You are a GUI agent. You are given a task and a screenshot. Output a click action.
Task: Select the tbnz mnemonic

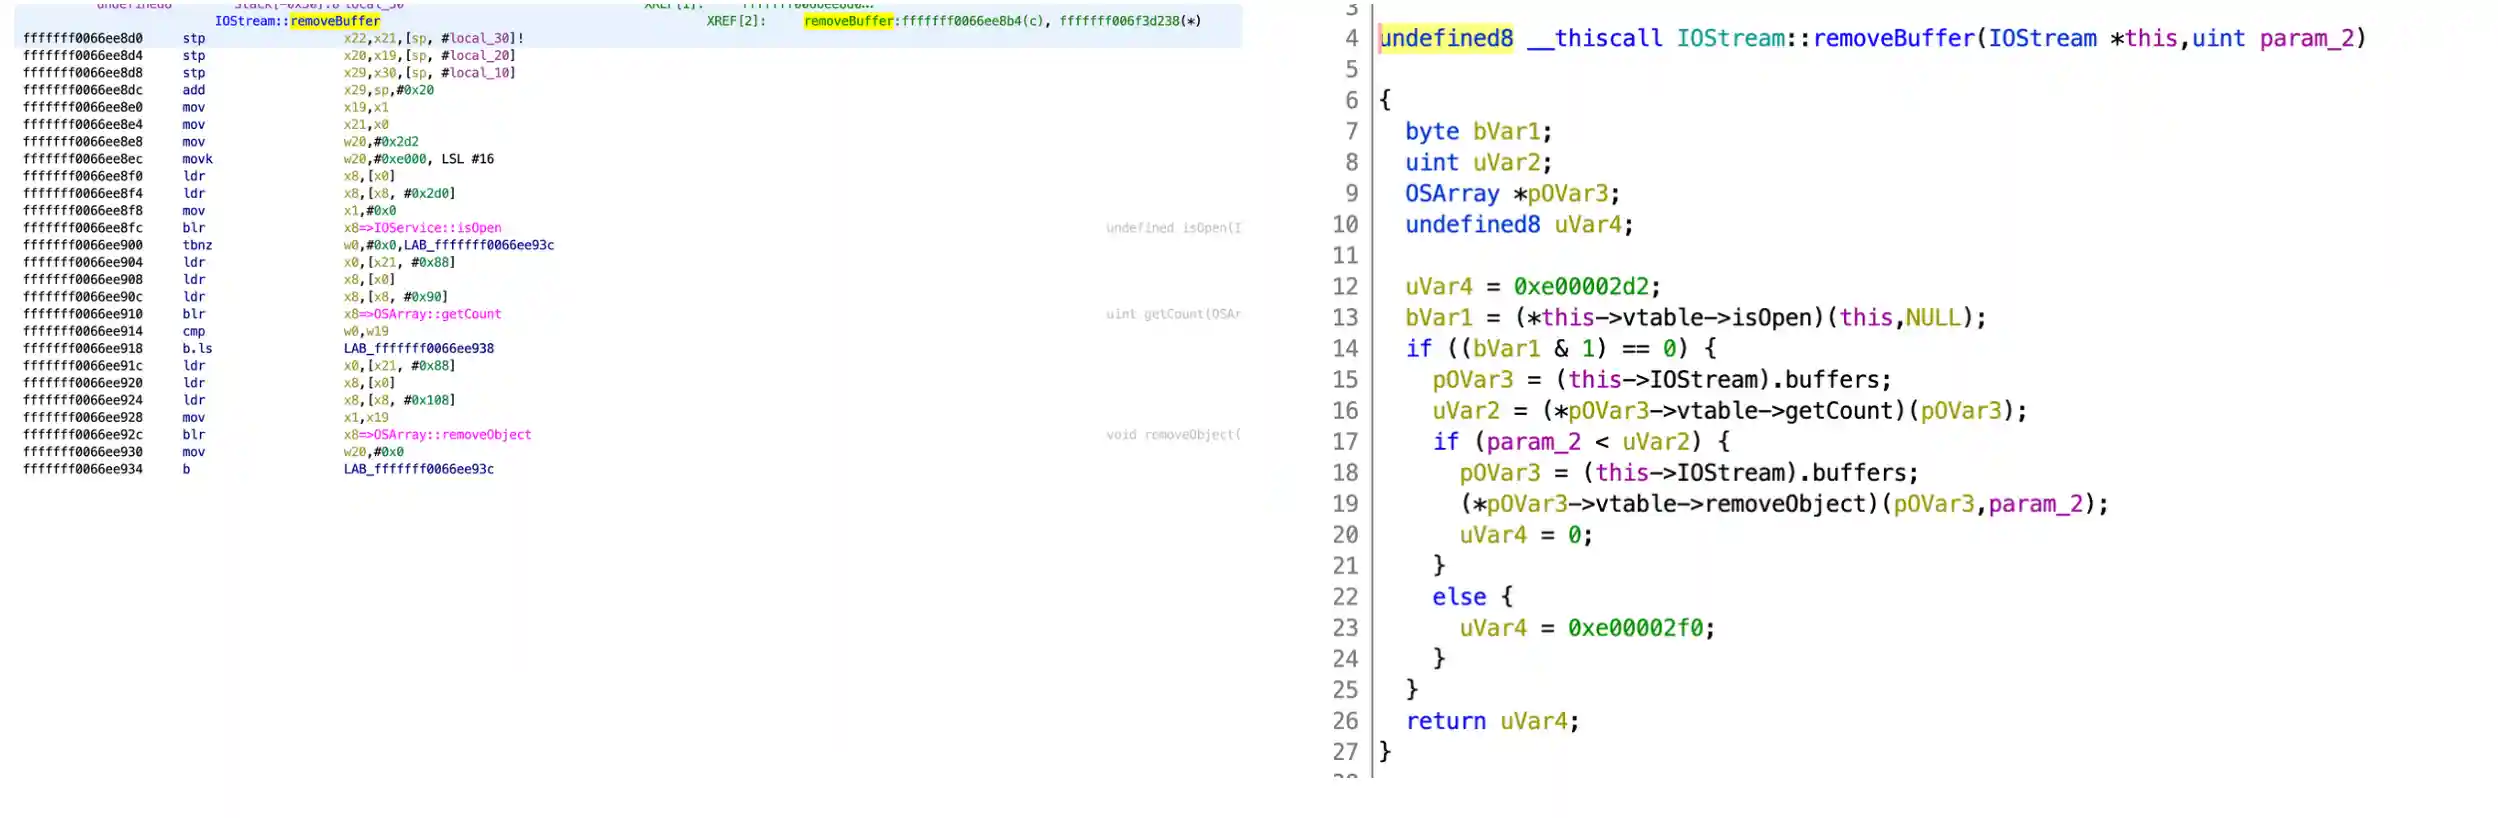198,245
